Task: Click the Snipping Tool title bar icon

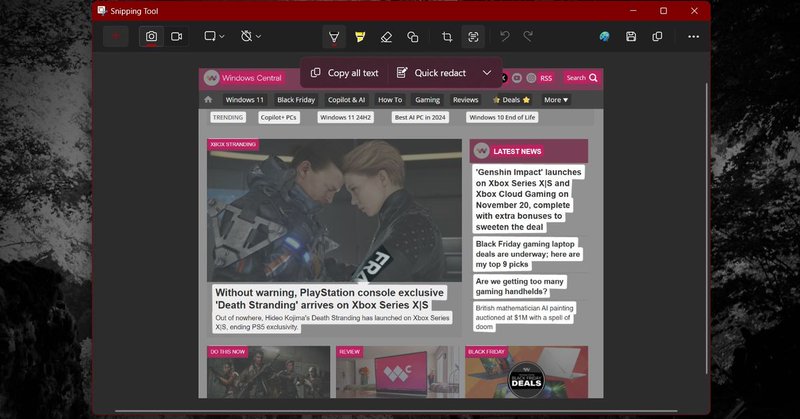Action: pos(102,11)
